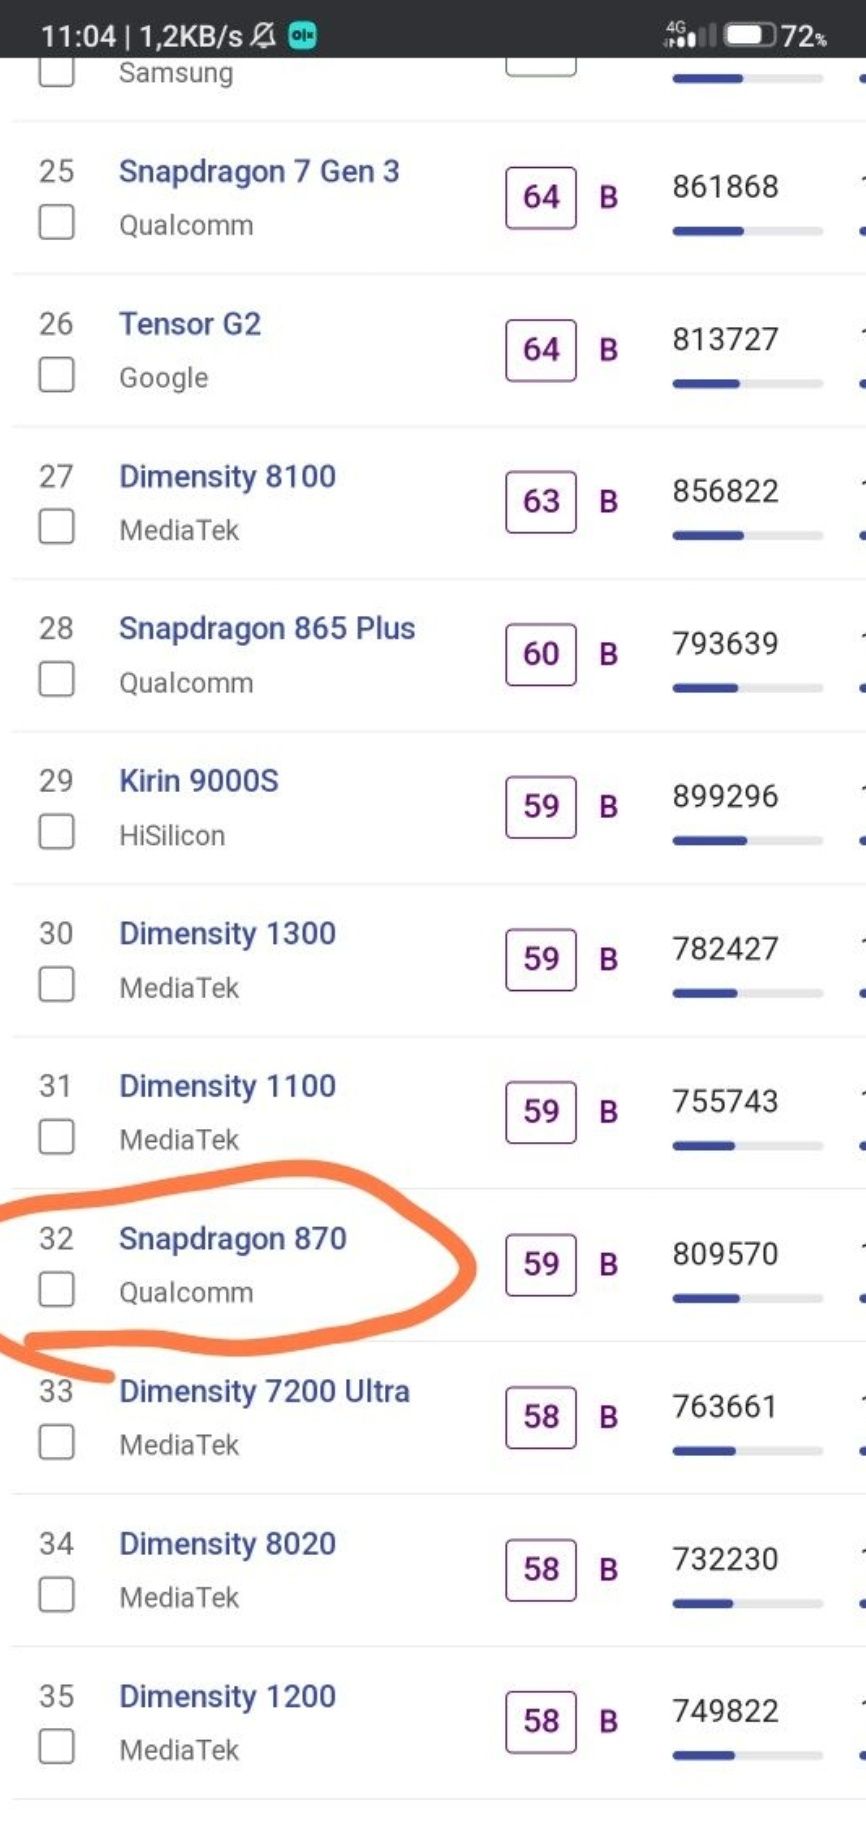Open the Dimensity 8020 link
Screen dimensions: 866x1827
[x=227, y=1543]
